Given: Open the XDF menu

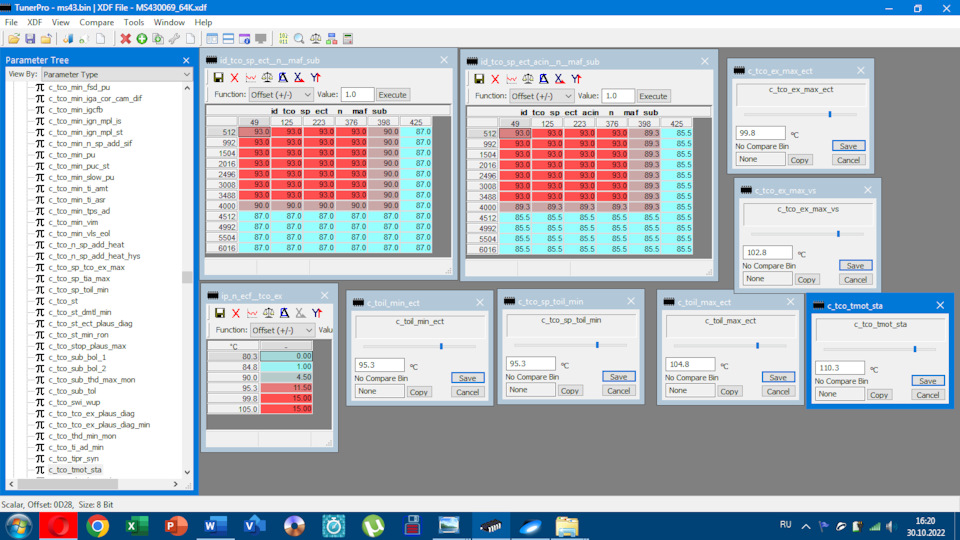Looking at the screenshot, I should (x=34, y=22).
